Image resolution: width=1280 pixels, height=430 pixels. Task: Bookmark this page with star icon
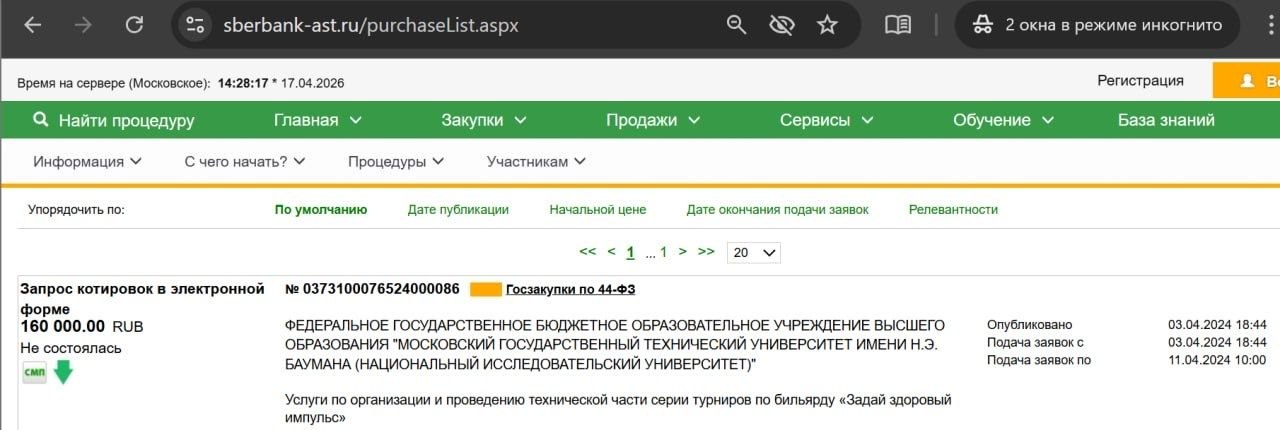(x=827, y=25)
